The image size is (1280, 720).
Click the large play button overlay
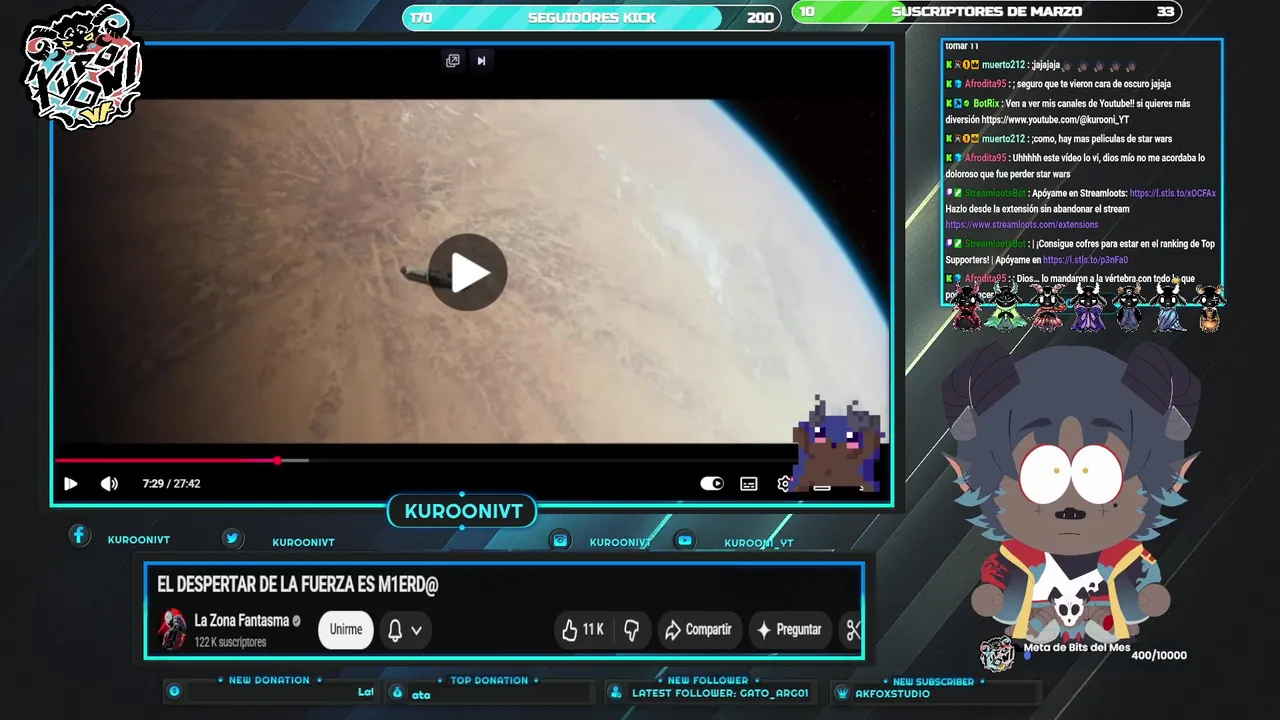[467, 272]
